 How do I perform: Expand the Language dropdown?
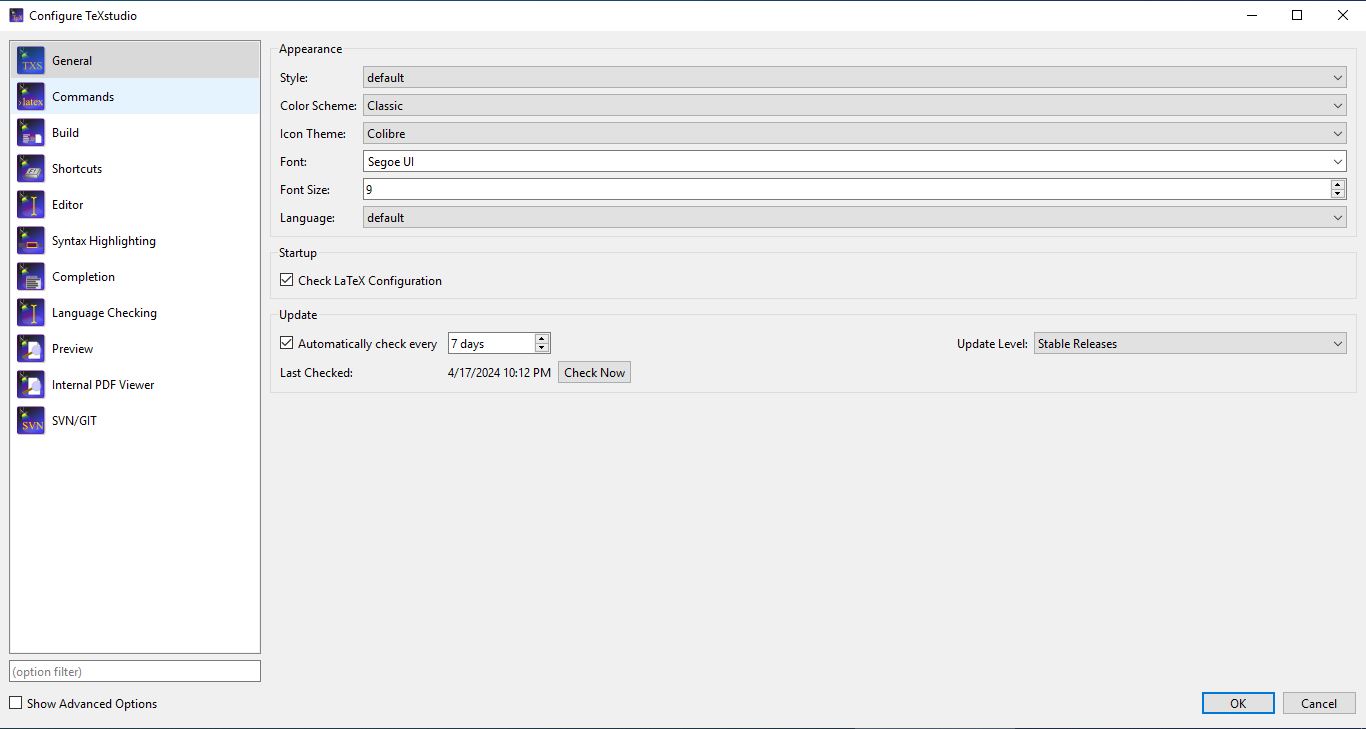[855, 217]
